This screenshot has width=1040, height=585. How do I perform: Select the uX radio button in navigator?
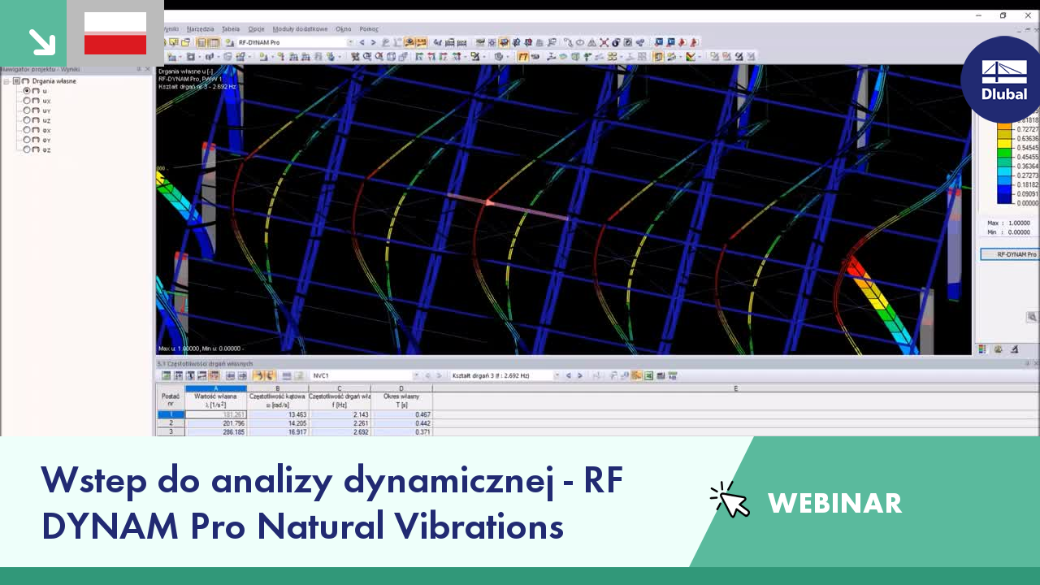click(27, 101)
